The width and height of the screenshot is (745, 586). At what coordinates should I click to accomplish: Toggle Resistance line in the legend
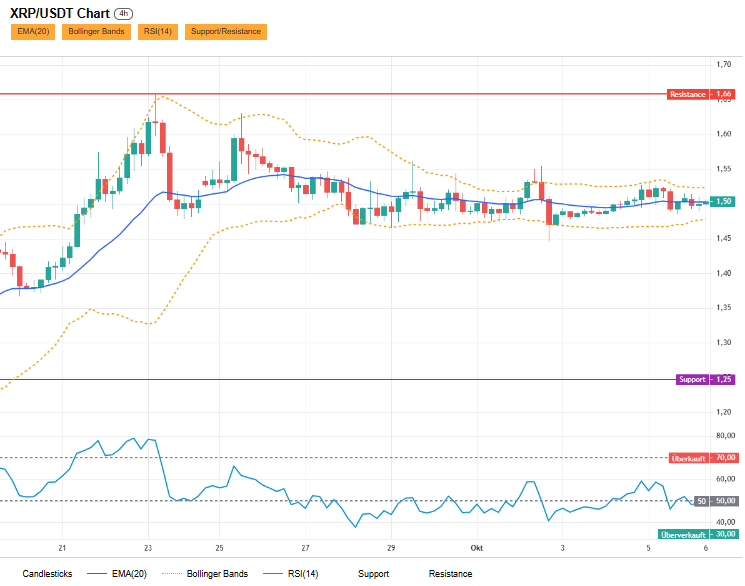pyautogui.click(x=450, y=574)
